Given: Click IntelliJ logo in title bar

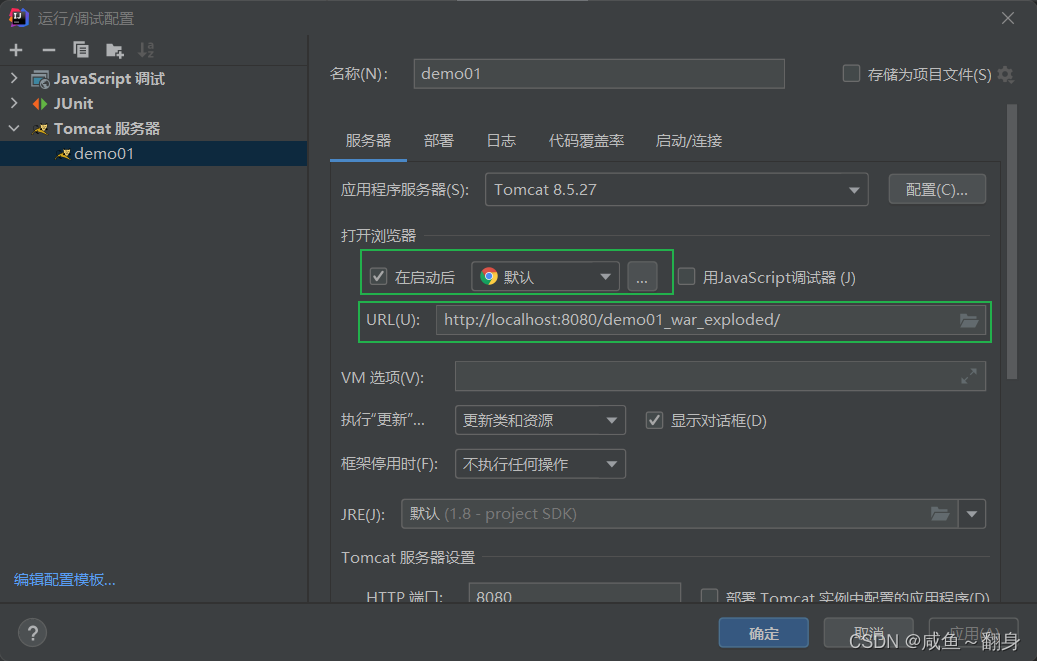Looking at the screenshot, I should tap(19, 17).
